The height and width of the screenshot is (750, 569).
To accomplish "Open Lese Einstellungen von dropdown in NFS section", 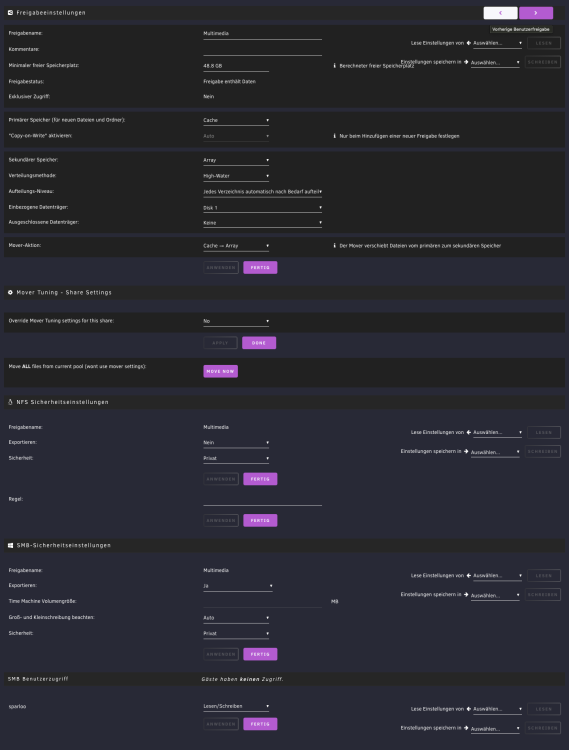I will (498, 433).
